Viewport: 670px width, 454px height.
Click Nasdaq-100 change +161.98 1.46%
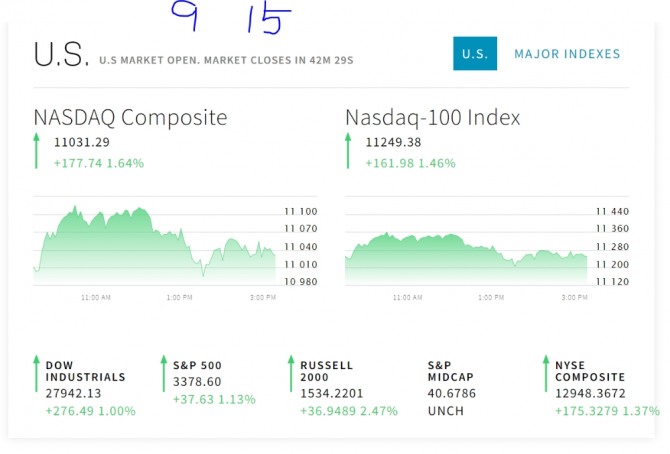tap(410, 163)
